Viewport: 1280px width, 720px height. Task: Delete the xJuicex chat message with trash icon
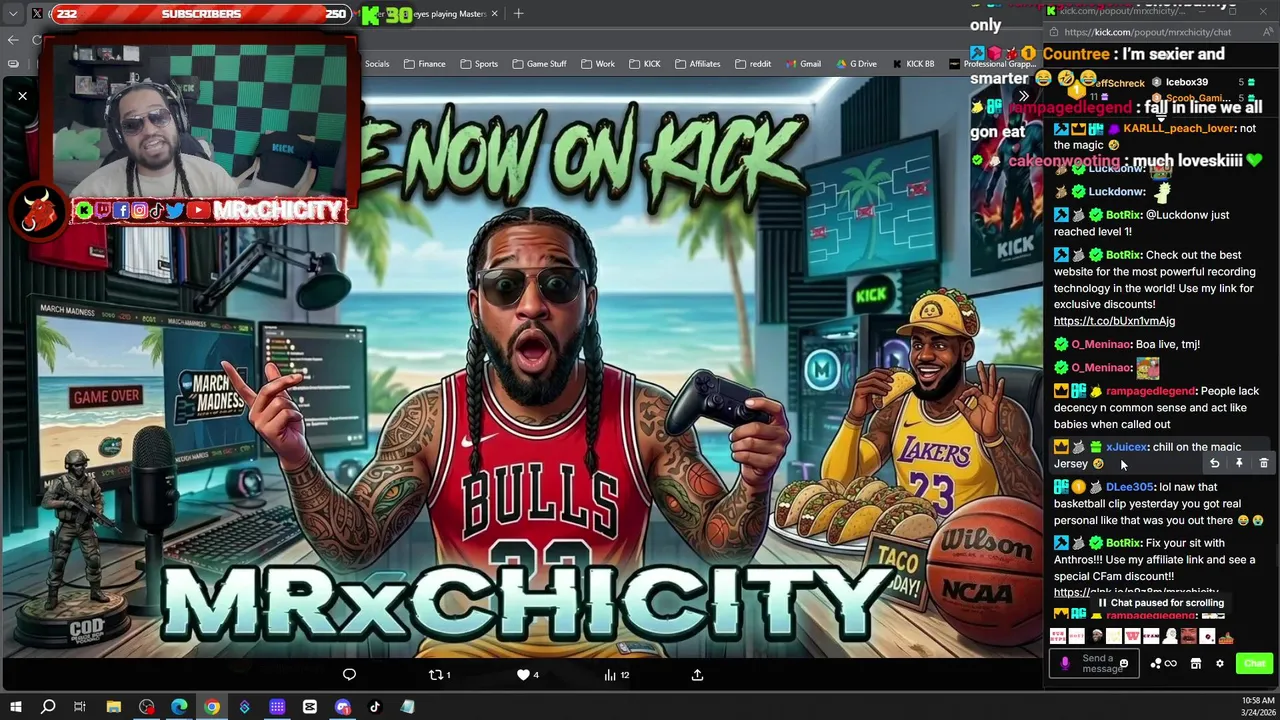point(1263,463)
